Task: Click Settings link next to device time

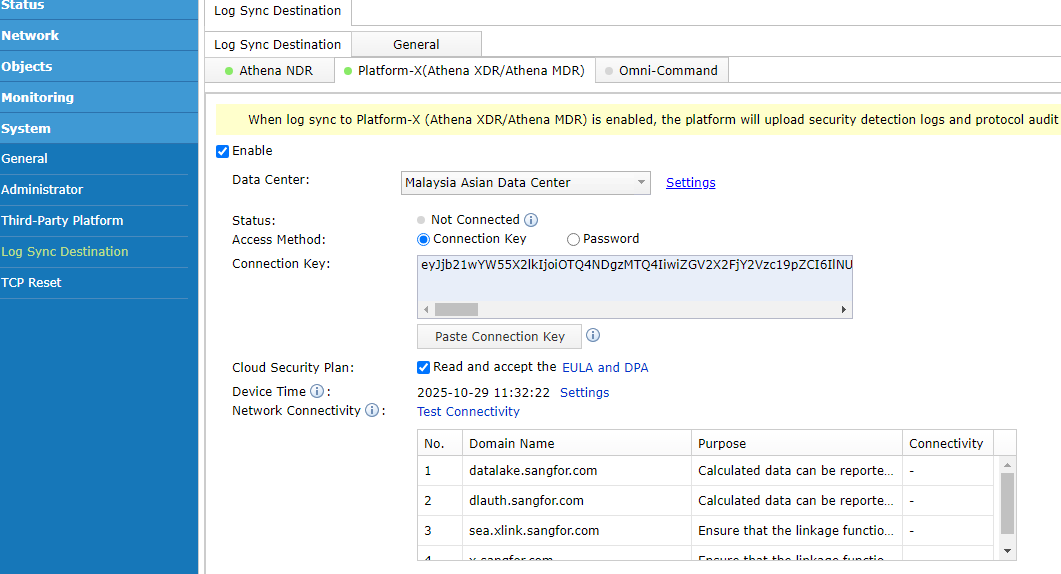Action: tap(585, 393)
